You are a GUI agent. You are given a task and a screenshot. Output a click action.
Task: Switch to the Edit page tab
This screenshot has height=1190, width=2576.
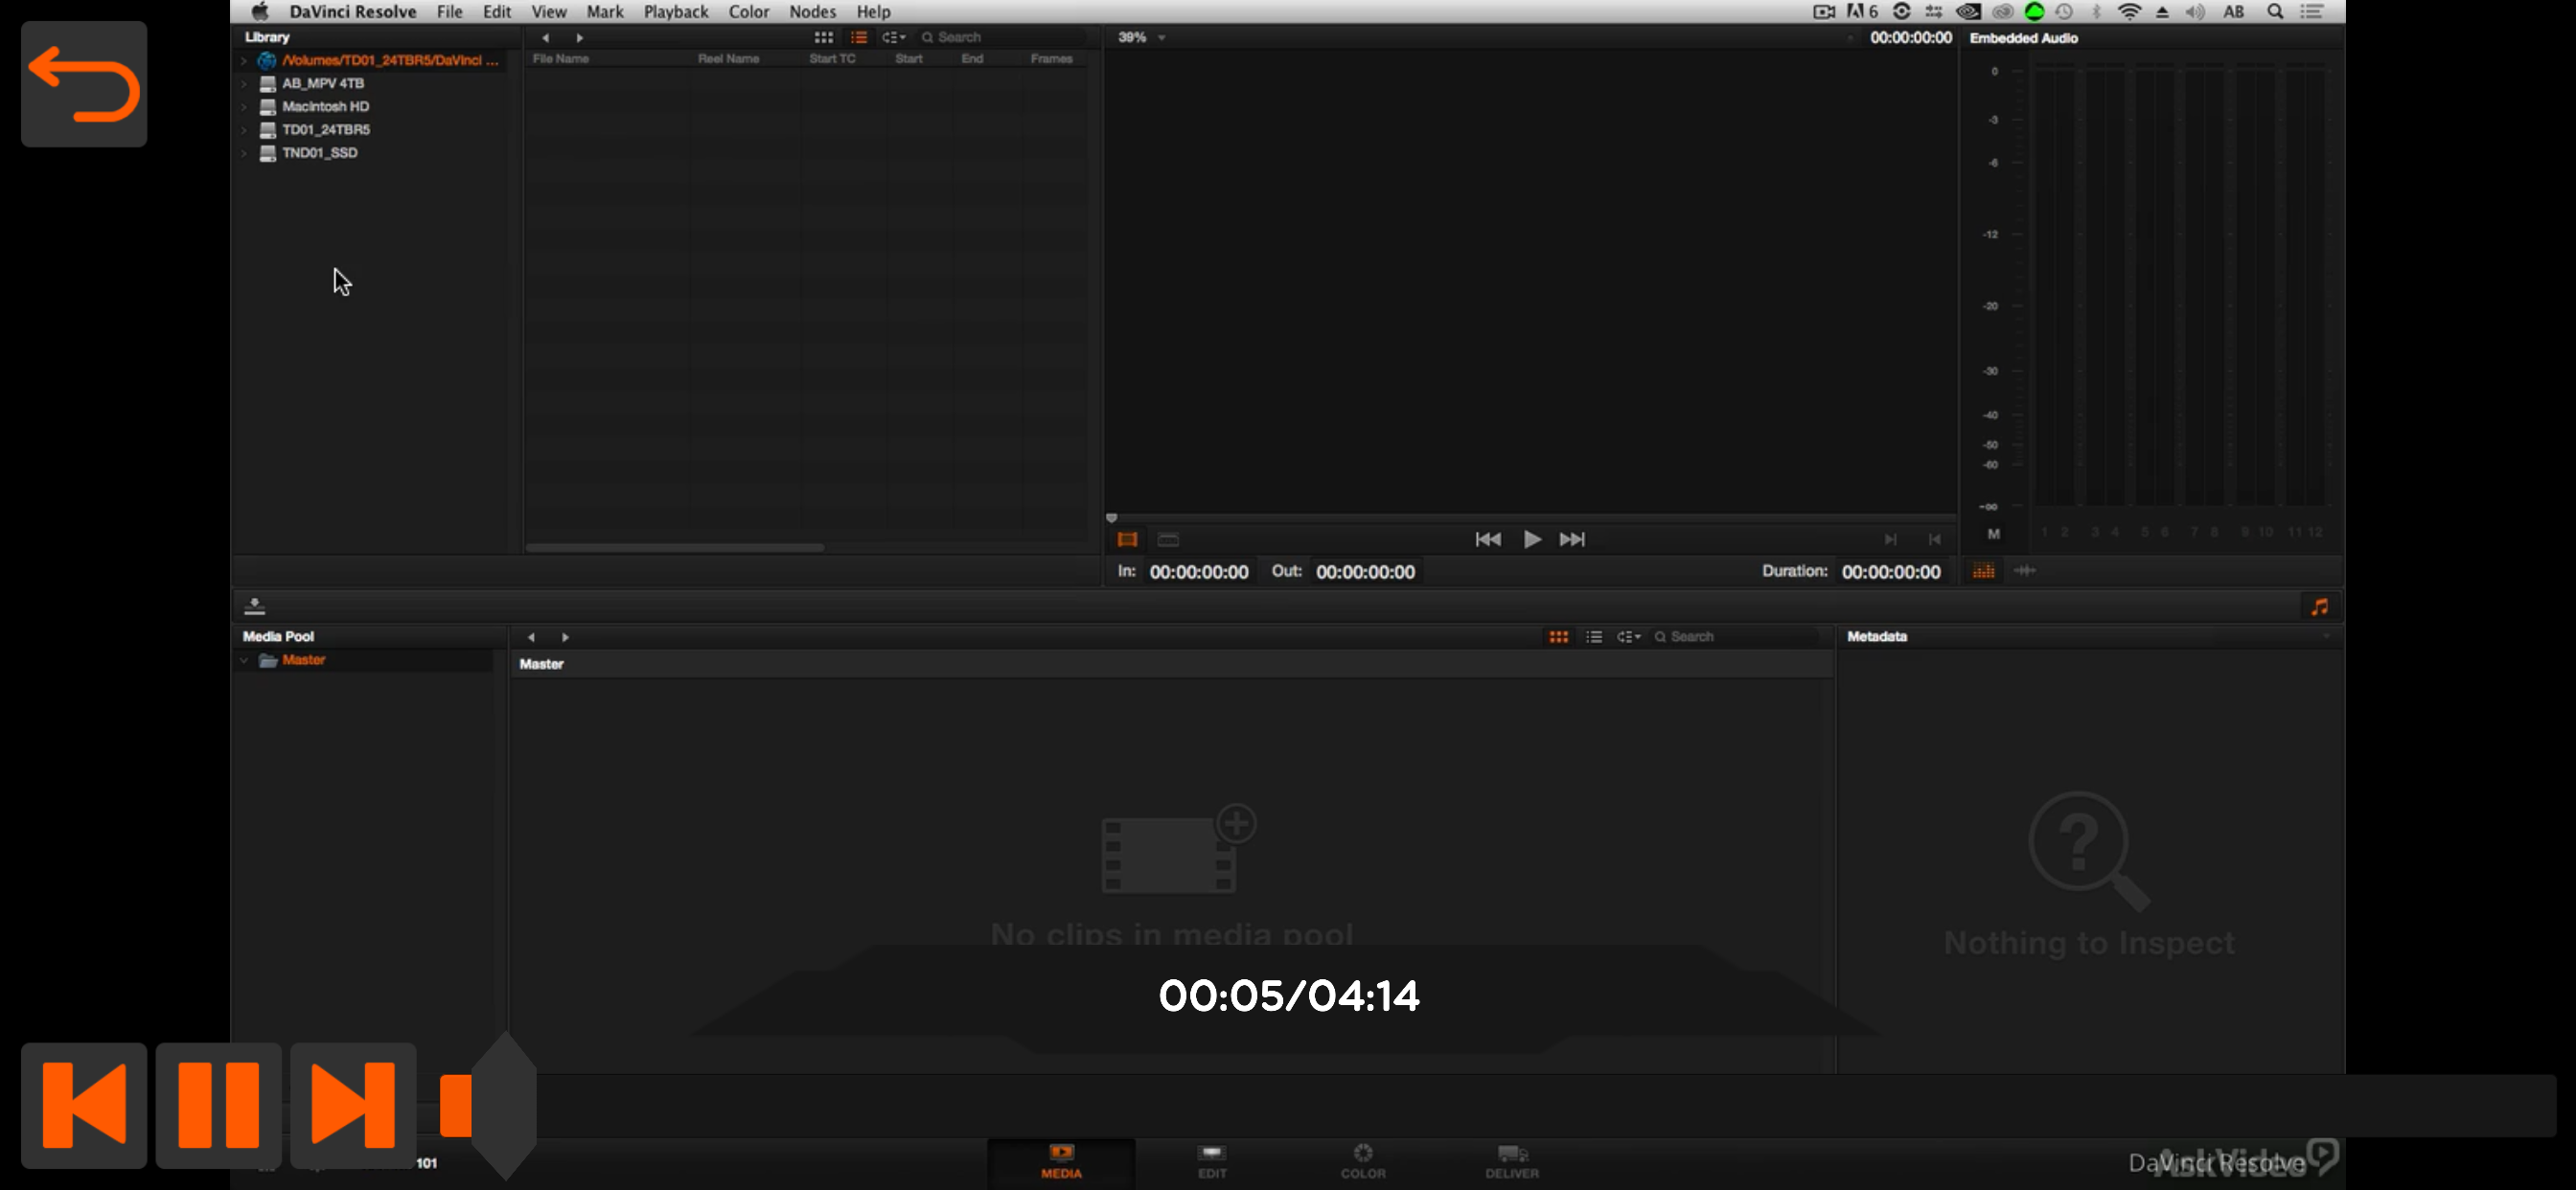[x=1211, y=1162]
